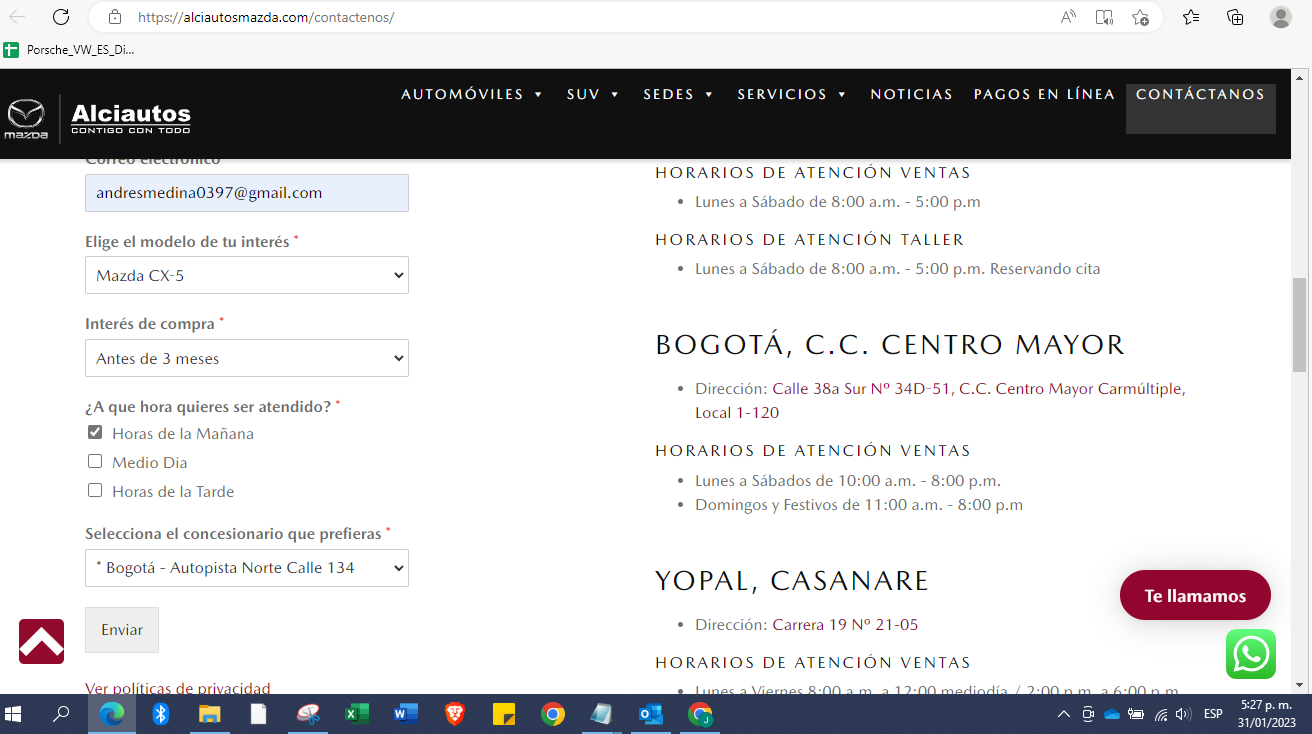Open the notepad app taskbar icon
Viewport: 1312px width, 734px height.
pyautogui.click(x=602, y=714)
